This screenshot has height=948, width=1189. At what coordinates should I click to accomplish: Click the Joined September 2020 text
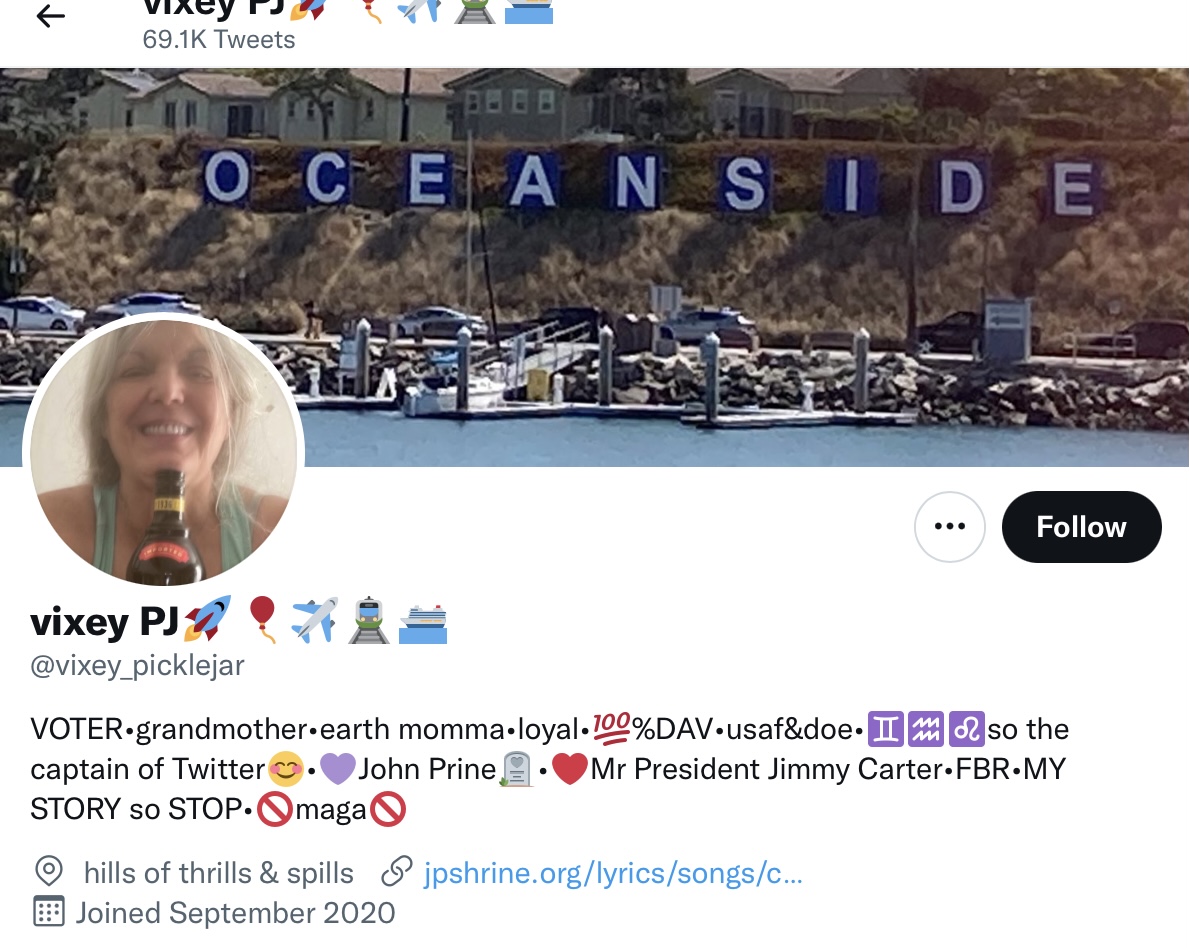(x=235, y=912)
